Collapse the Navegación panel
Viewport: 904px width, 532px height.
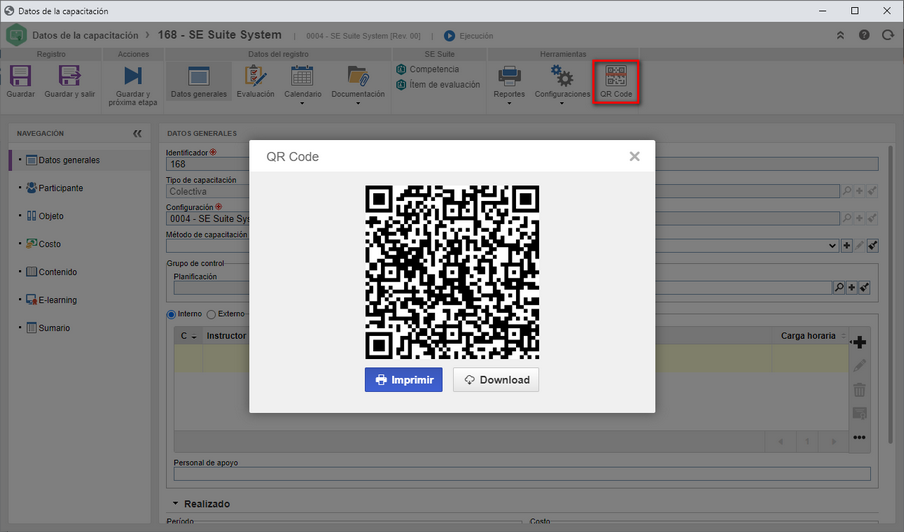137,133
